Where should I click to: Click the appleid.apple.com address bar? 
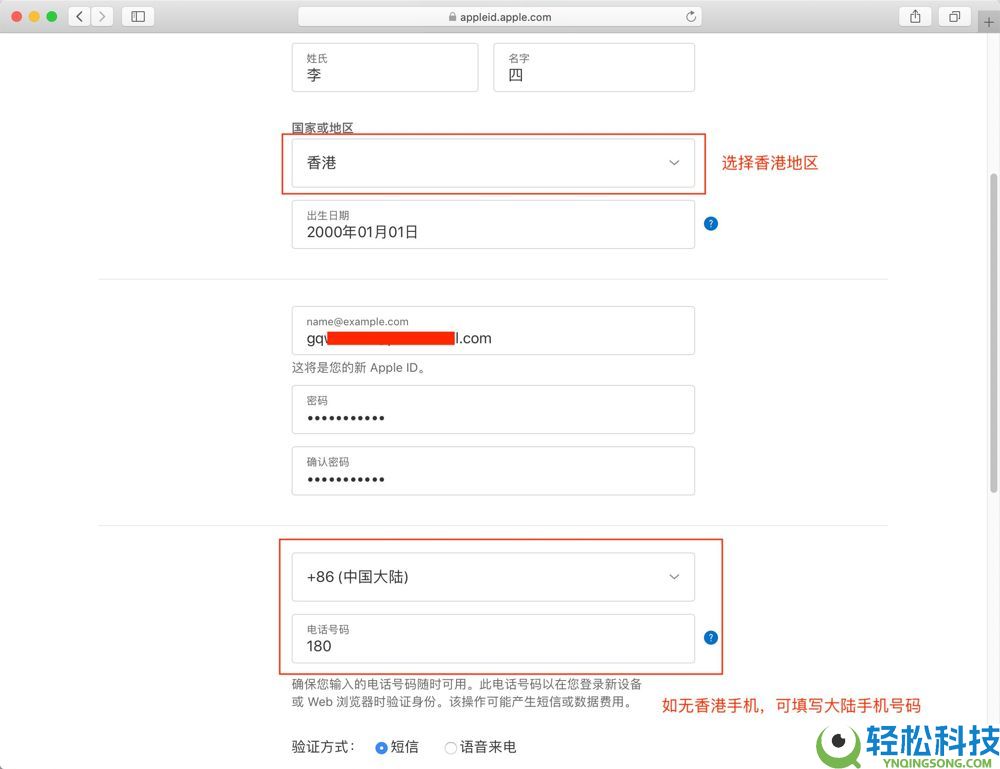pos(500,16)
